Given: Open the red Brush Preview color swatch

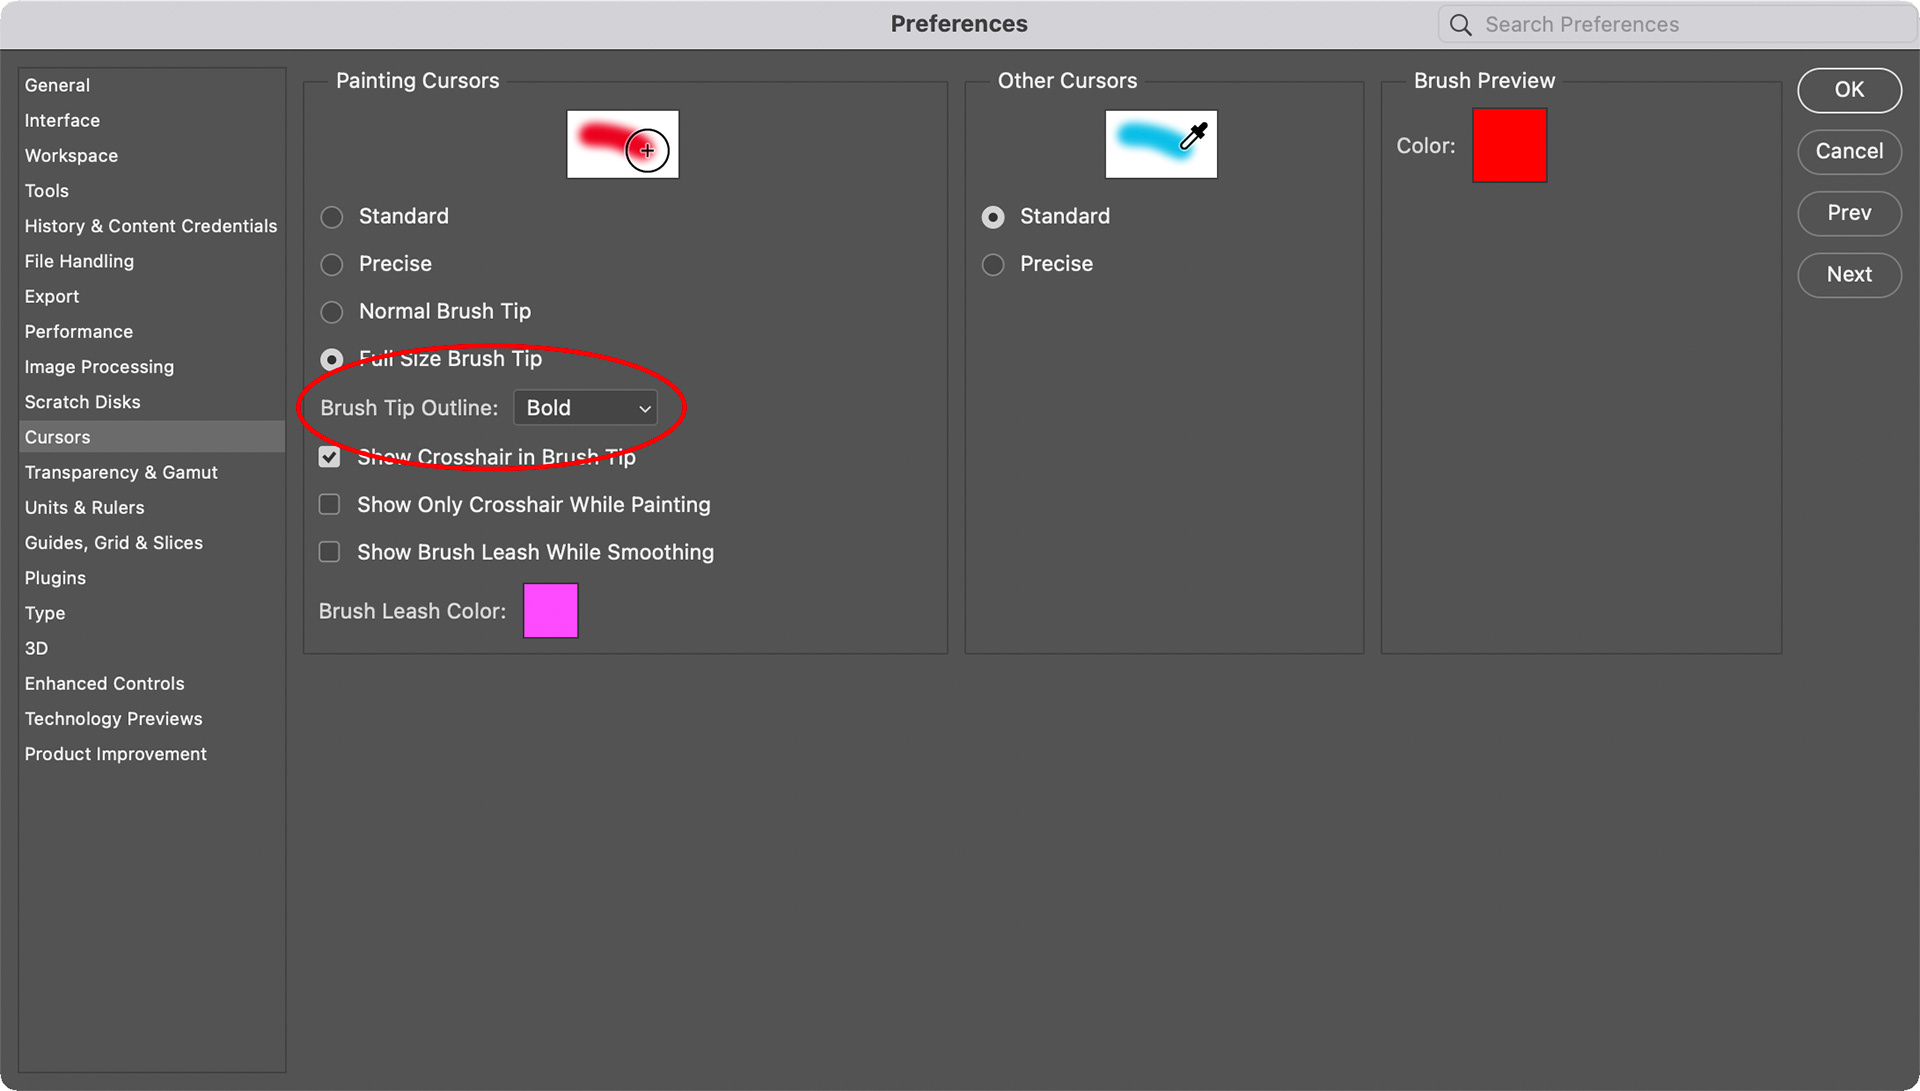Looking at the screenshot, I should coord(1508,146).
